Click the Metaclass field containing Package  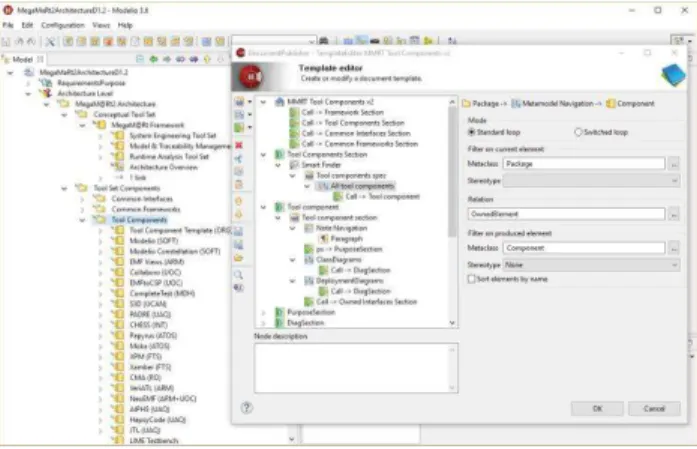[584, 164]
